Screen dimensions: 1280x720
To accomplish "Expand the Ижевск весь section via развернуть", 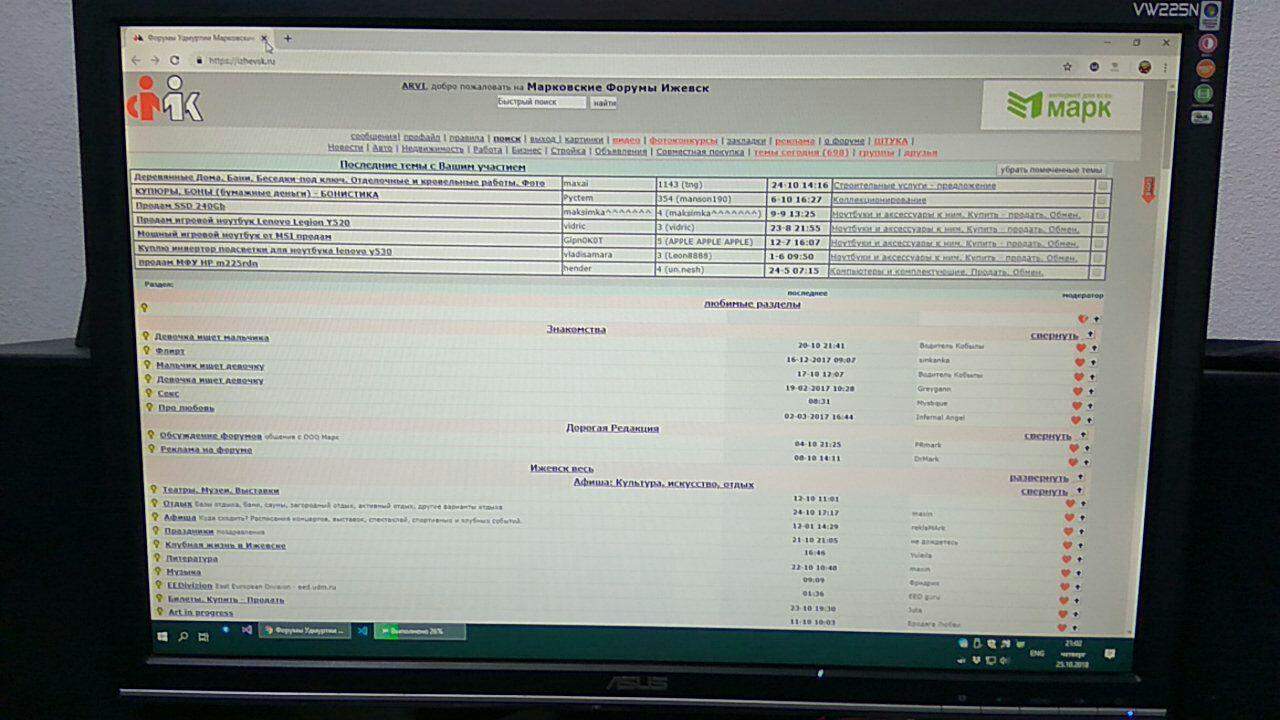I will click(x=1038, y=478).
